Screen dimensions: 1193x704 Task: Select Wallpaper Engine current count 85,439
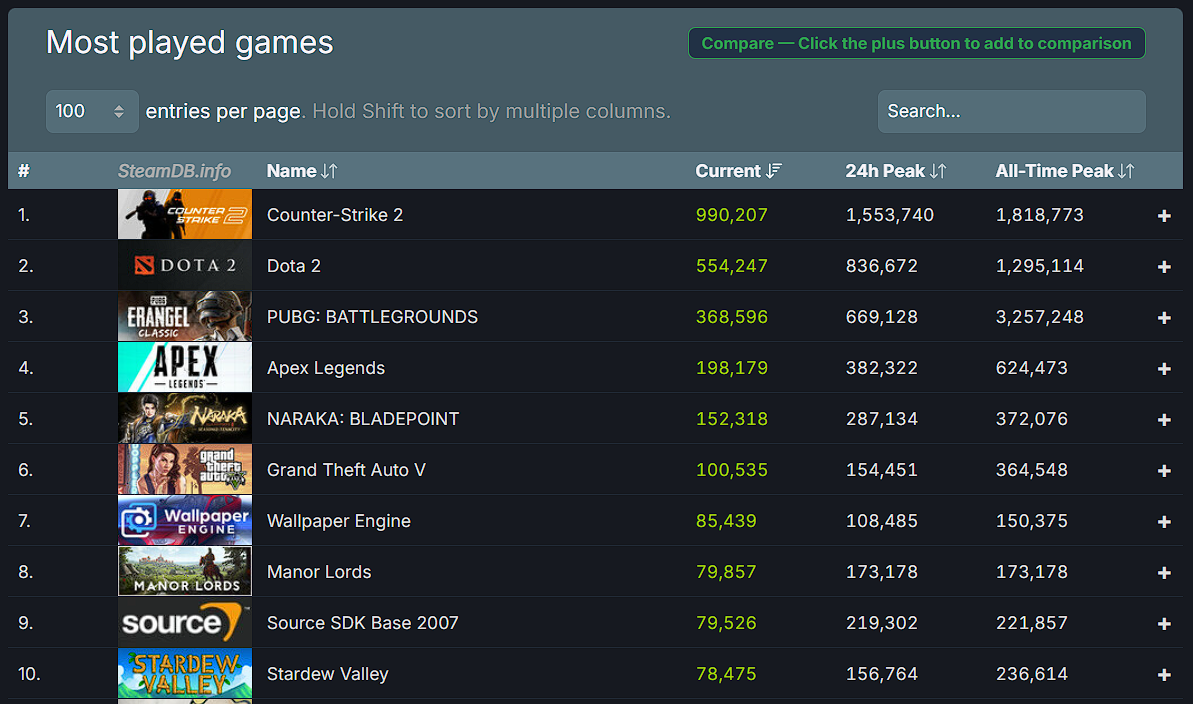[x=727, y=521]
